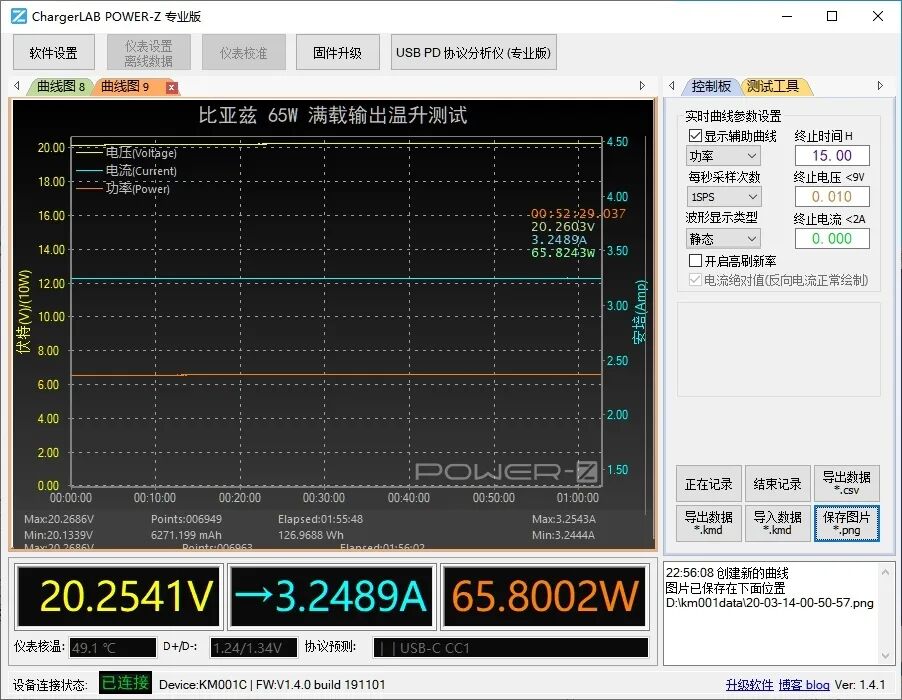Toggle 电流绝对值 checkbox

[695, 280]
